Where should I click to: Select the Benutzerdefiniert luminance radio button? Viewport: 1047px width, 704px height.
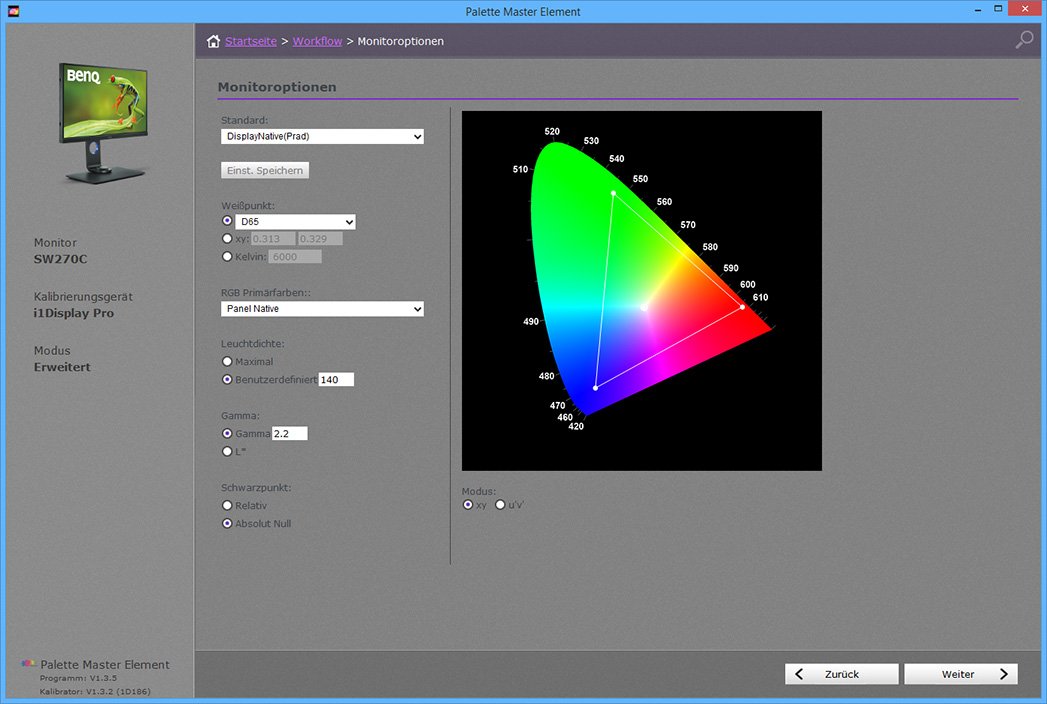[227, 379]
